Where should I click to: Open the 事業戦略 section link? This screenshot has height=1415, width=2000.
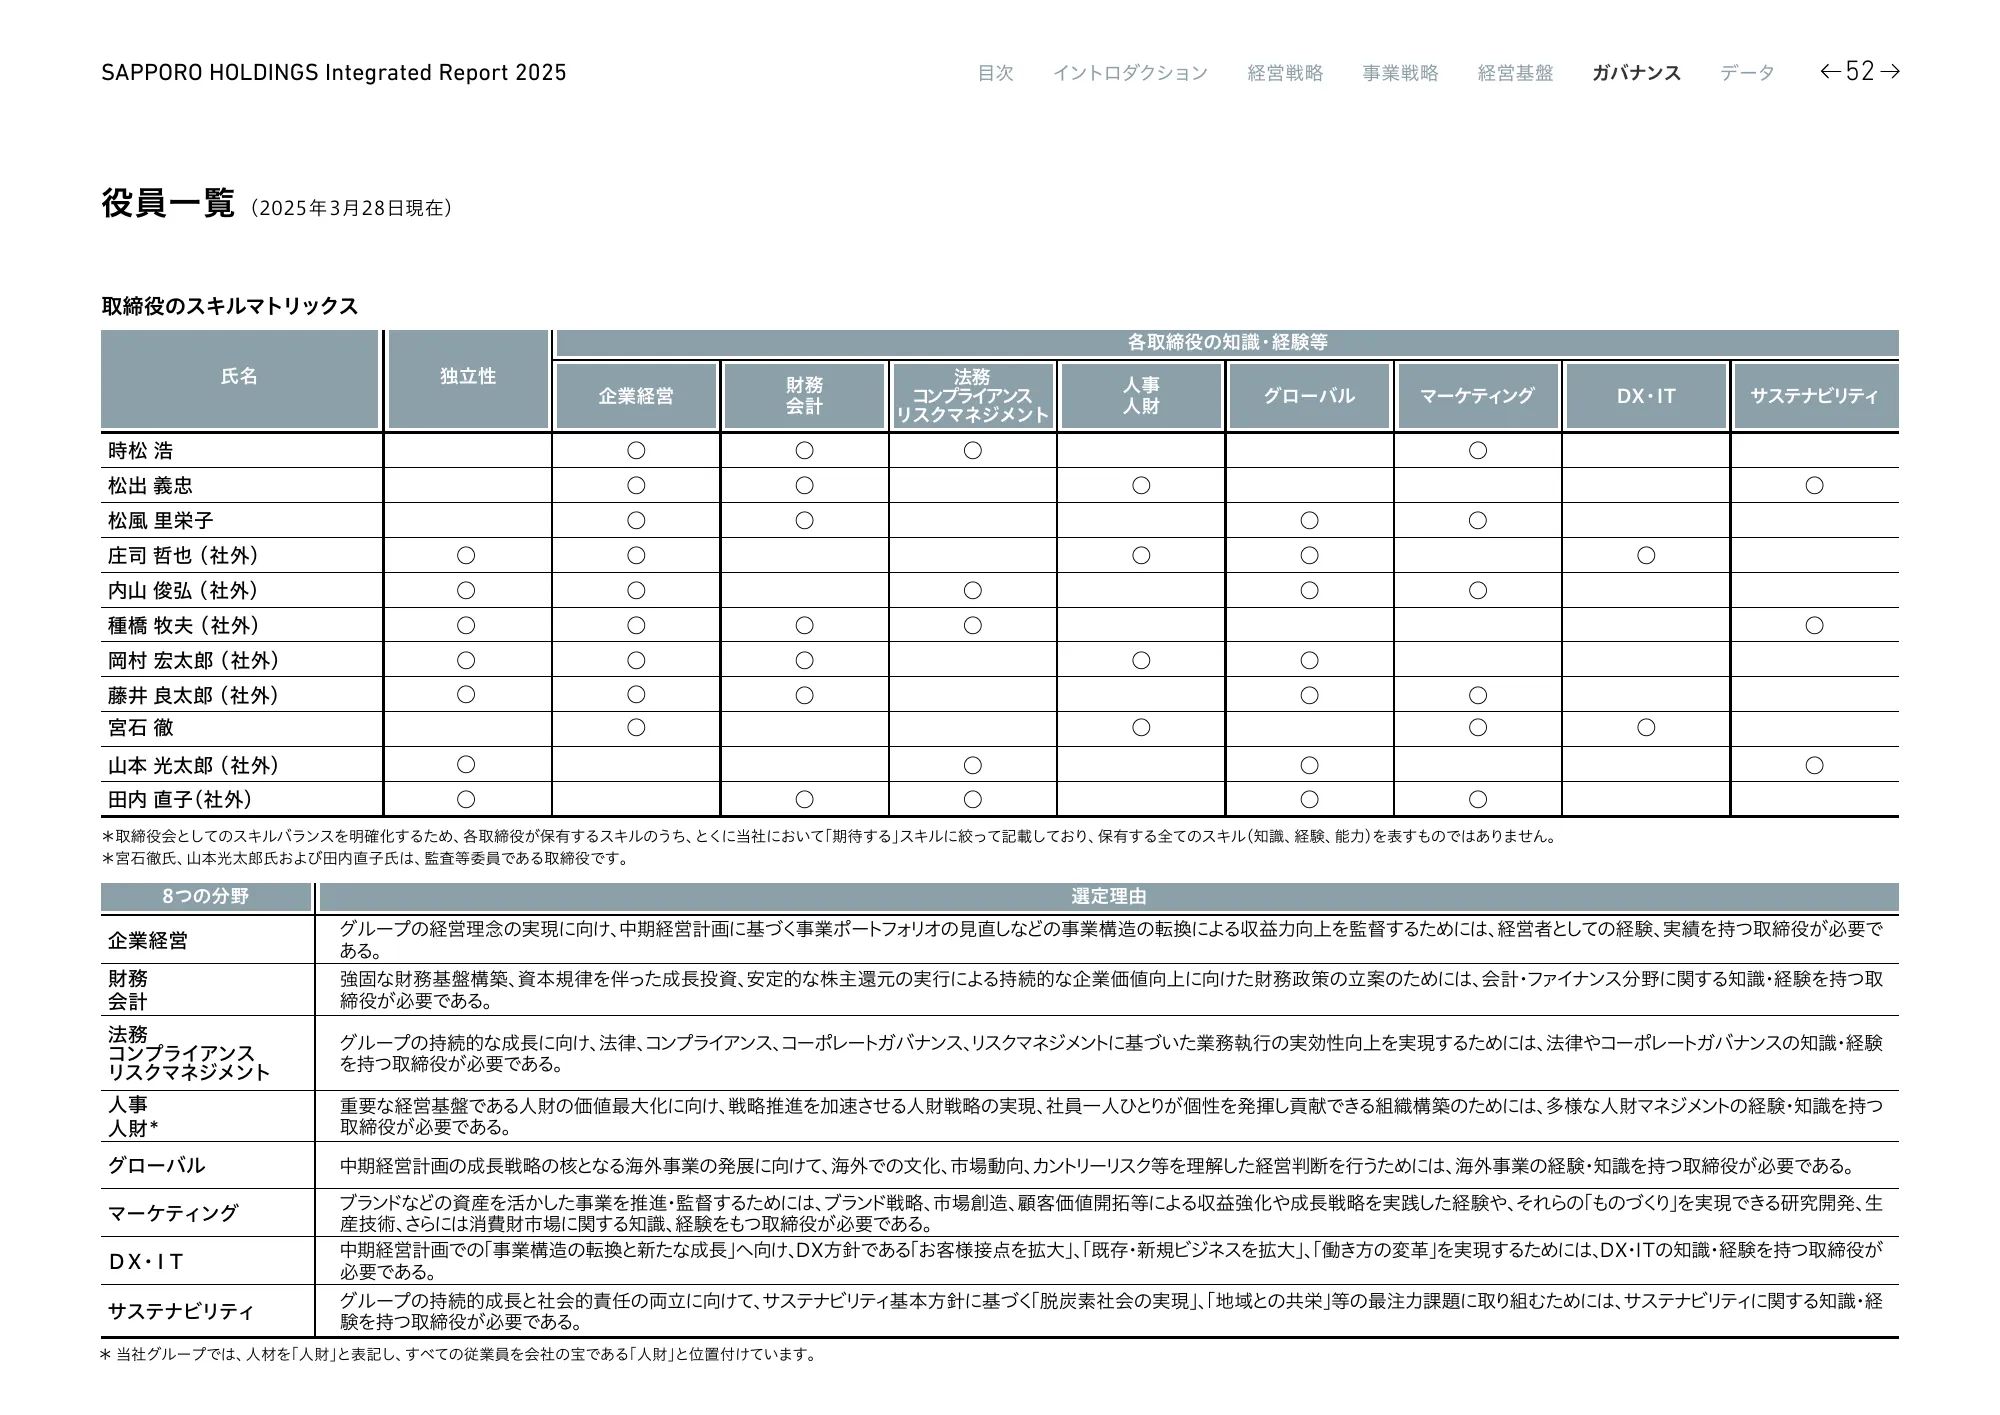point(1400,73)
